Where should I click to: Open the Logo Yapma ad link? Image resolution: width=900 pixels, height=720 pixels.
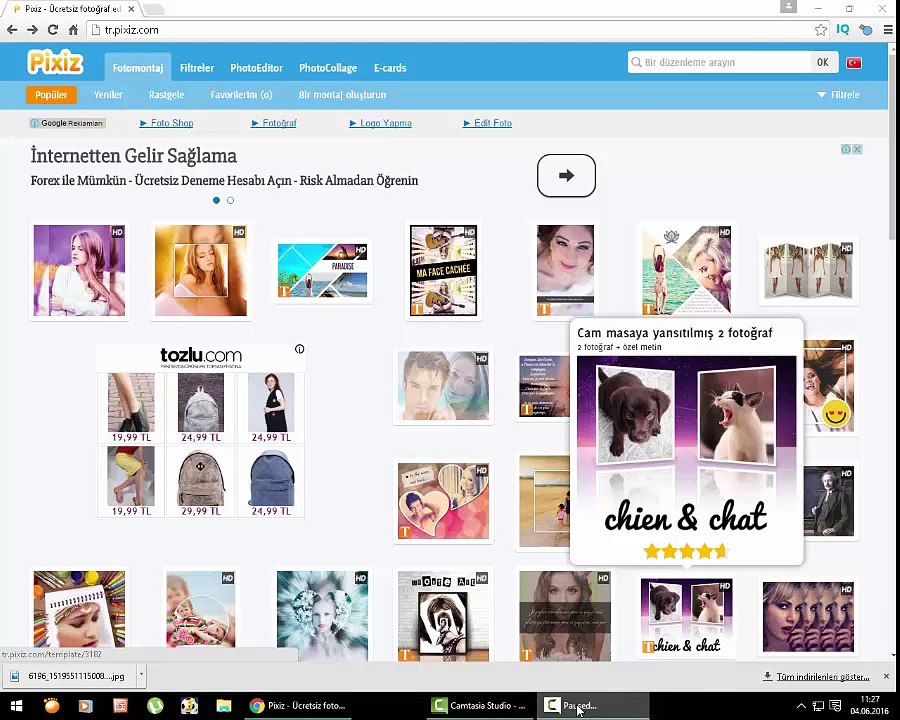381,123
